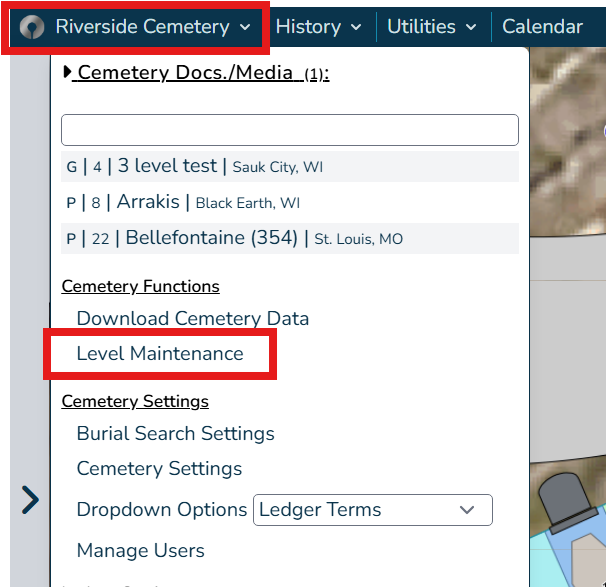
Task: Select Arrakis in Black Earth, WI
Action: click(x=290, y=202)
